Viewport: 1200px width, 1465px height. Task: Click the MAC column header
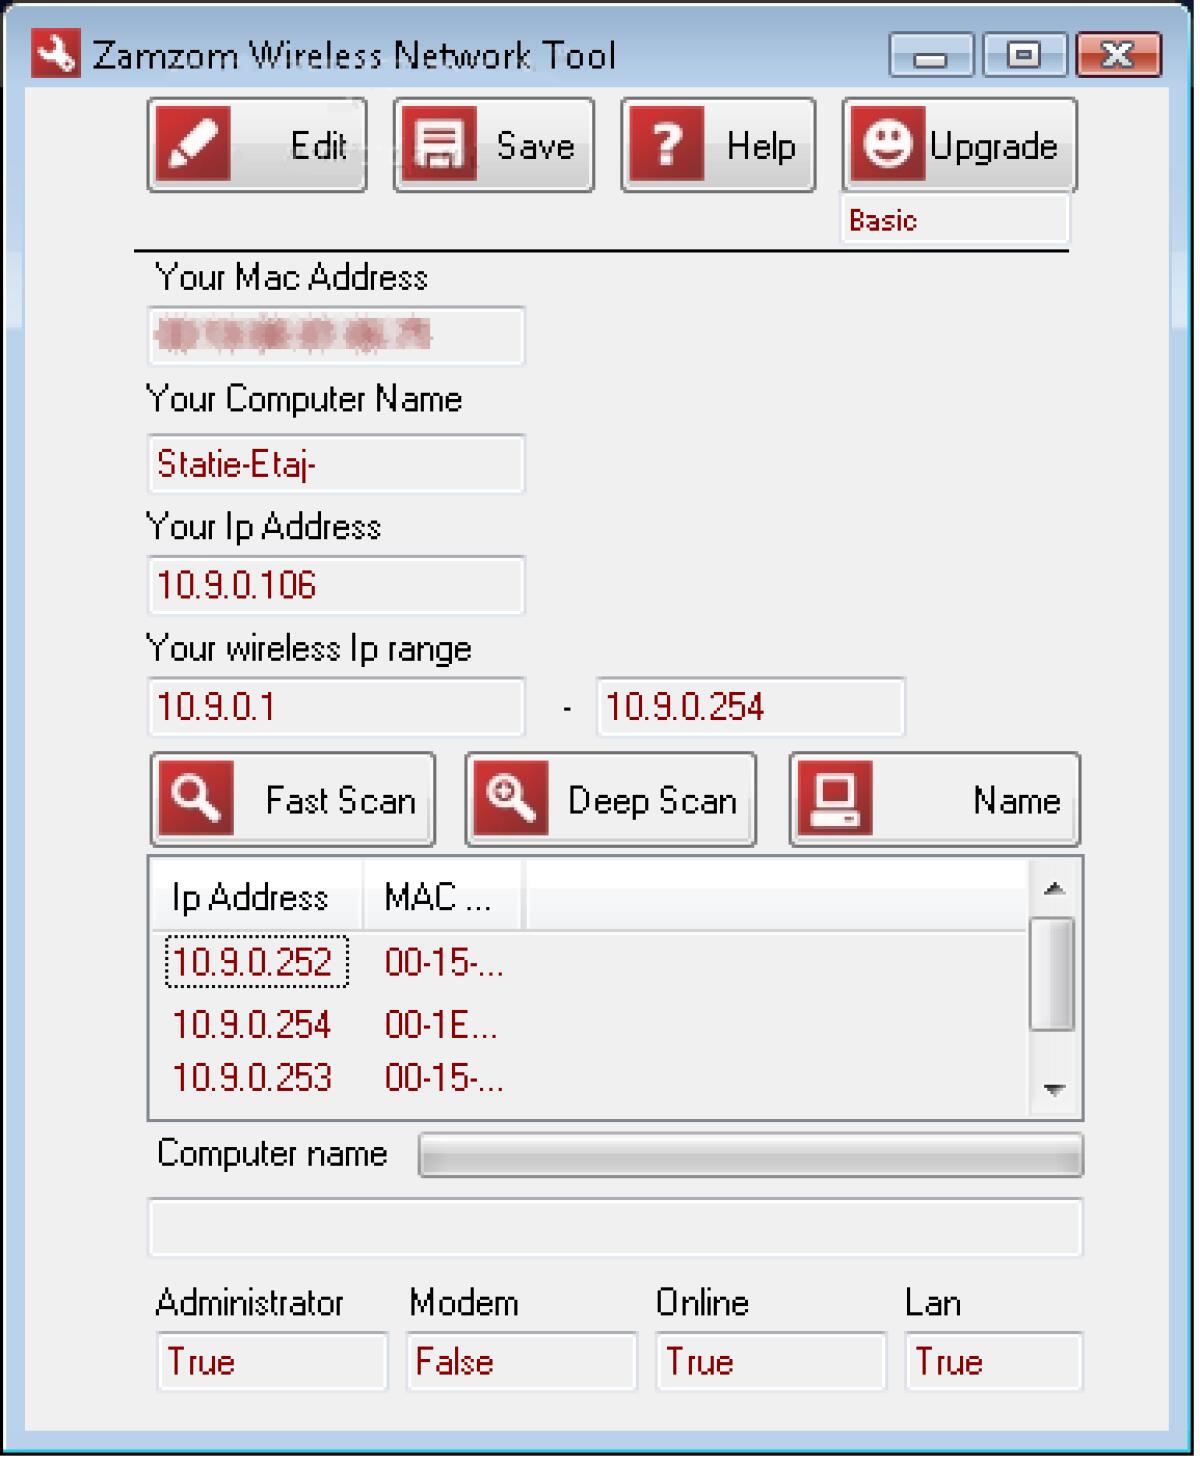pos(442,897)
